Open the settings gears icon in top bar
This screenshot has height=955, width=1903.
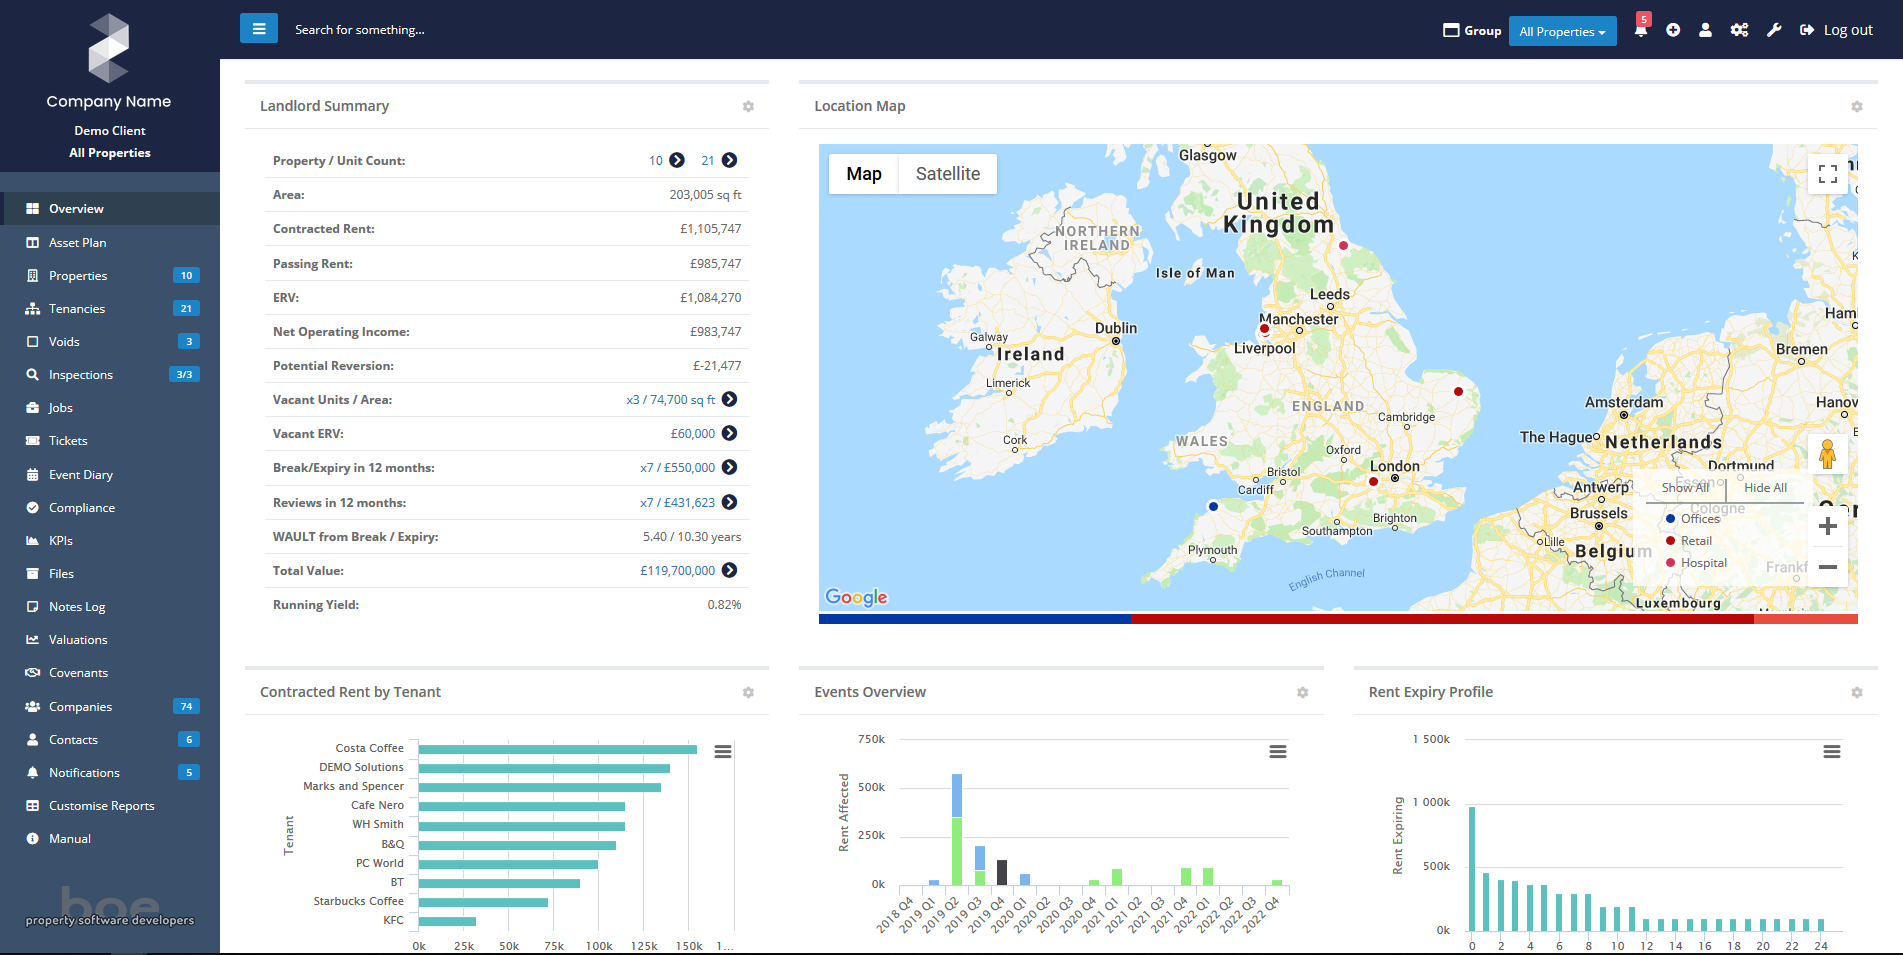coord(1739,30)
